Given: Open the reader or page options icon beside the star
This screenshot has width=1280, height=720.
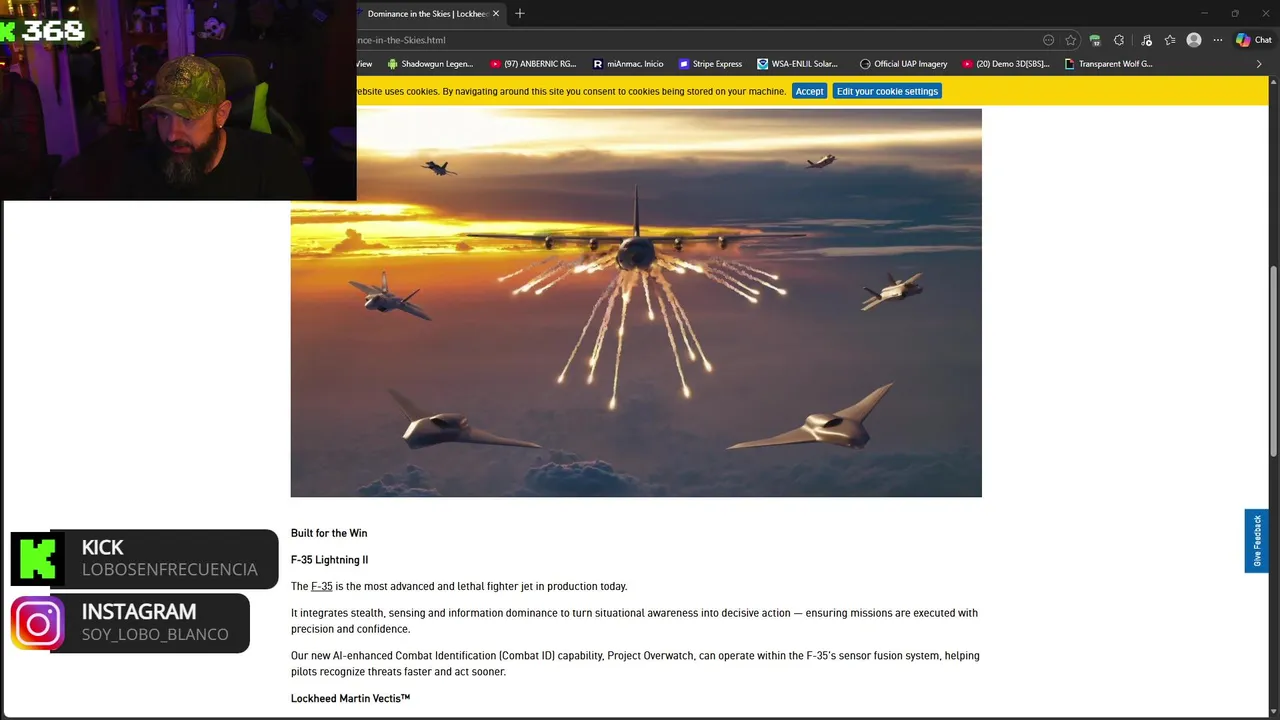Looking at the screenshot, I should click(x=1048, y=40).
